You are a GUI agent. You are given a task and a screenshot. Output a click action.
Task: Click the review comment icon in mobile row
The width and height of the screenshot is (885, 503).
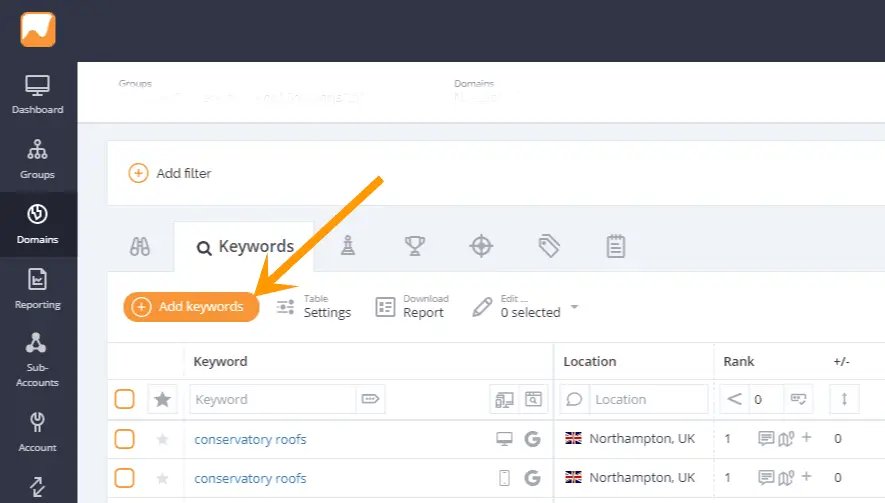pos(766,477)
